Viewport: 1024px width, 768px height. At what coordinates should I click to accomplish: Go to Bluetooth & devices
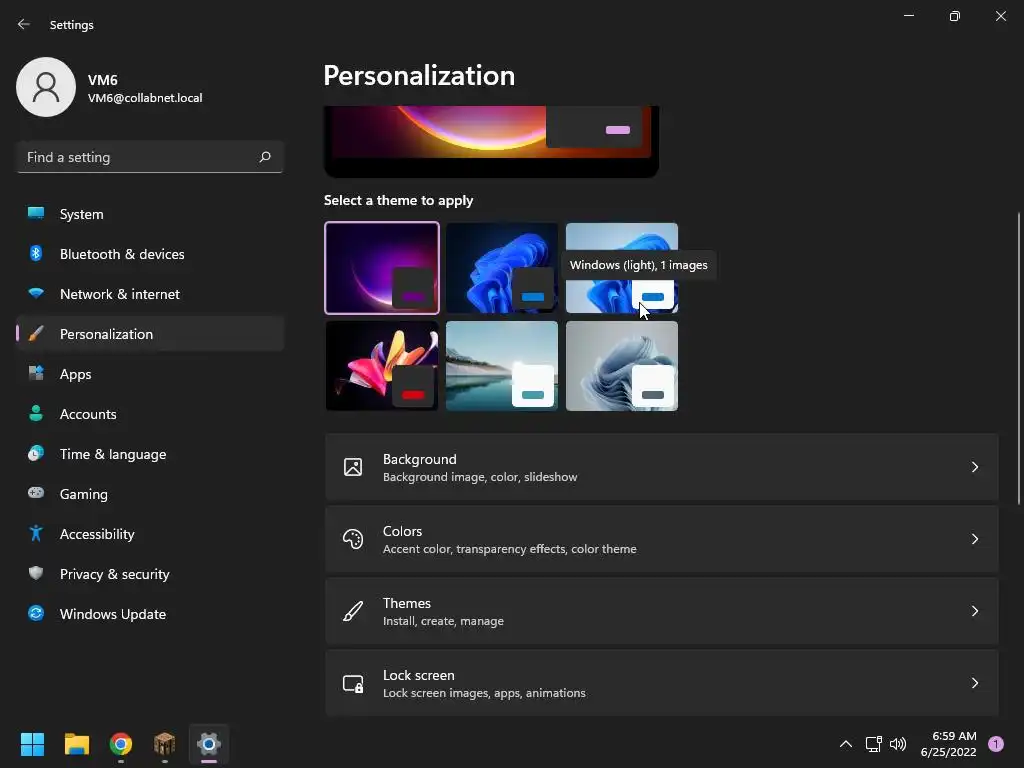pyautogui.click(x=150, y=254)
